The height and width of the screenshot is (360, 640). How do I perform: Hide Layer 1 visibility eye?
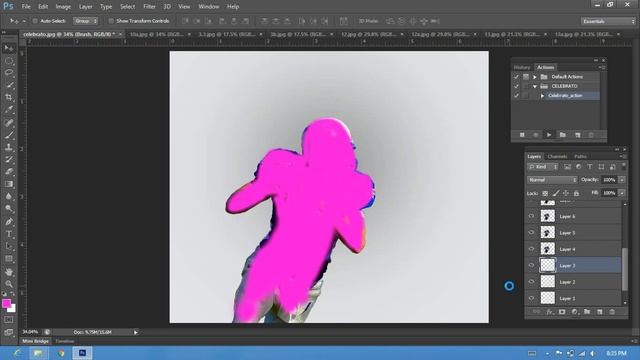click(531, 298)
